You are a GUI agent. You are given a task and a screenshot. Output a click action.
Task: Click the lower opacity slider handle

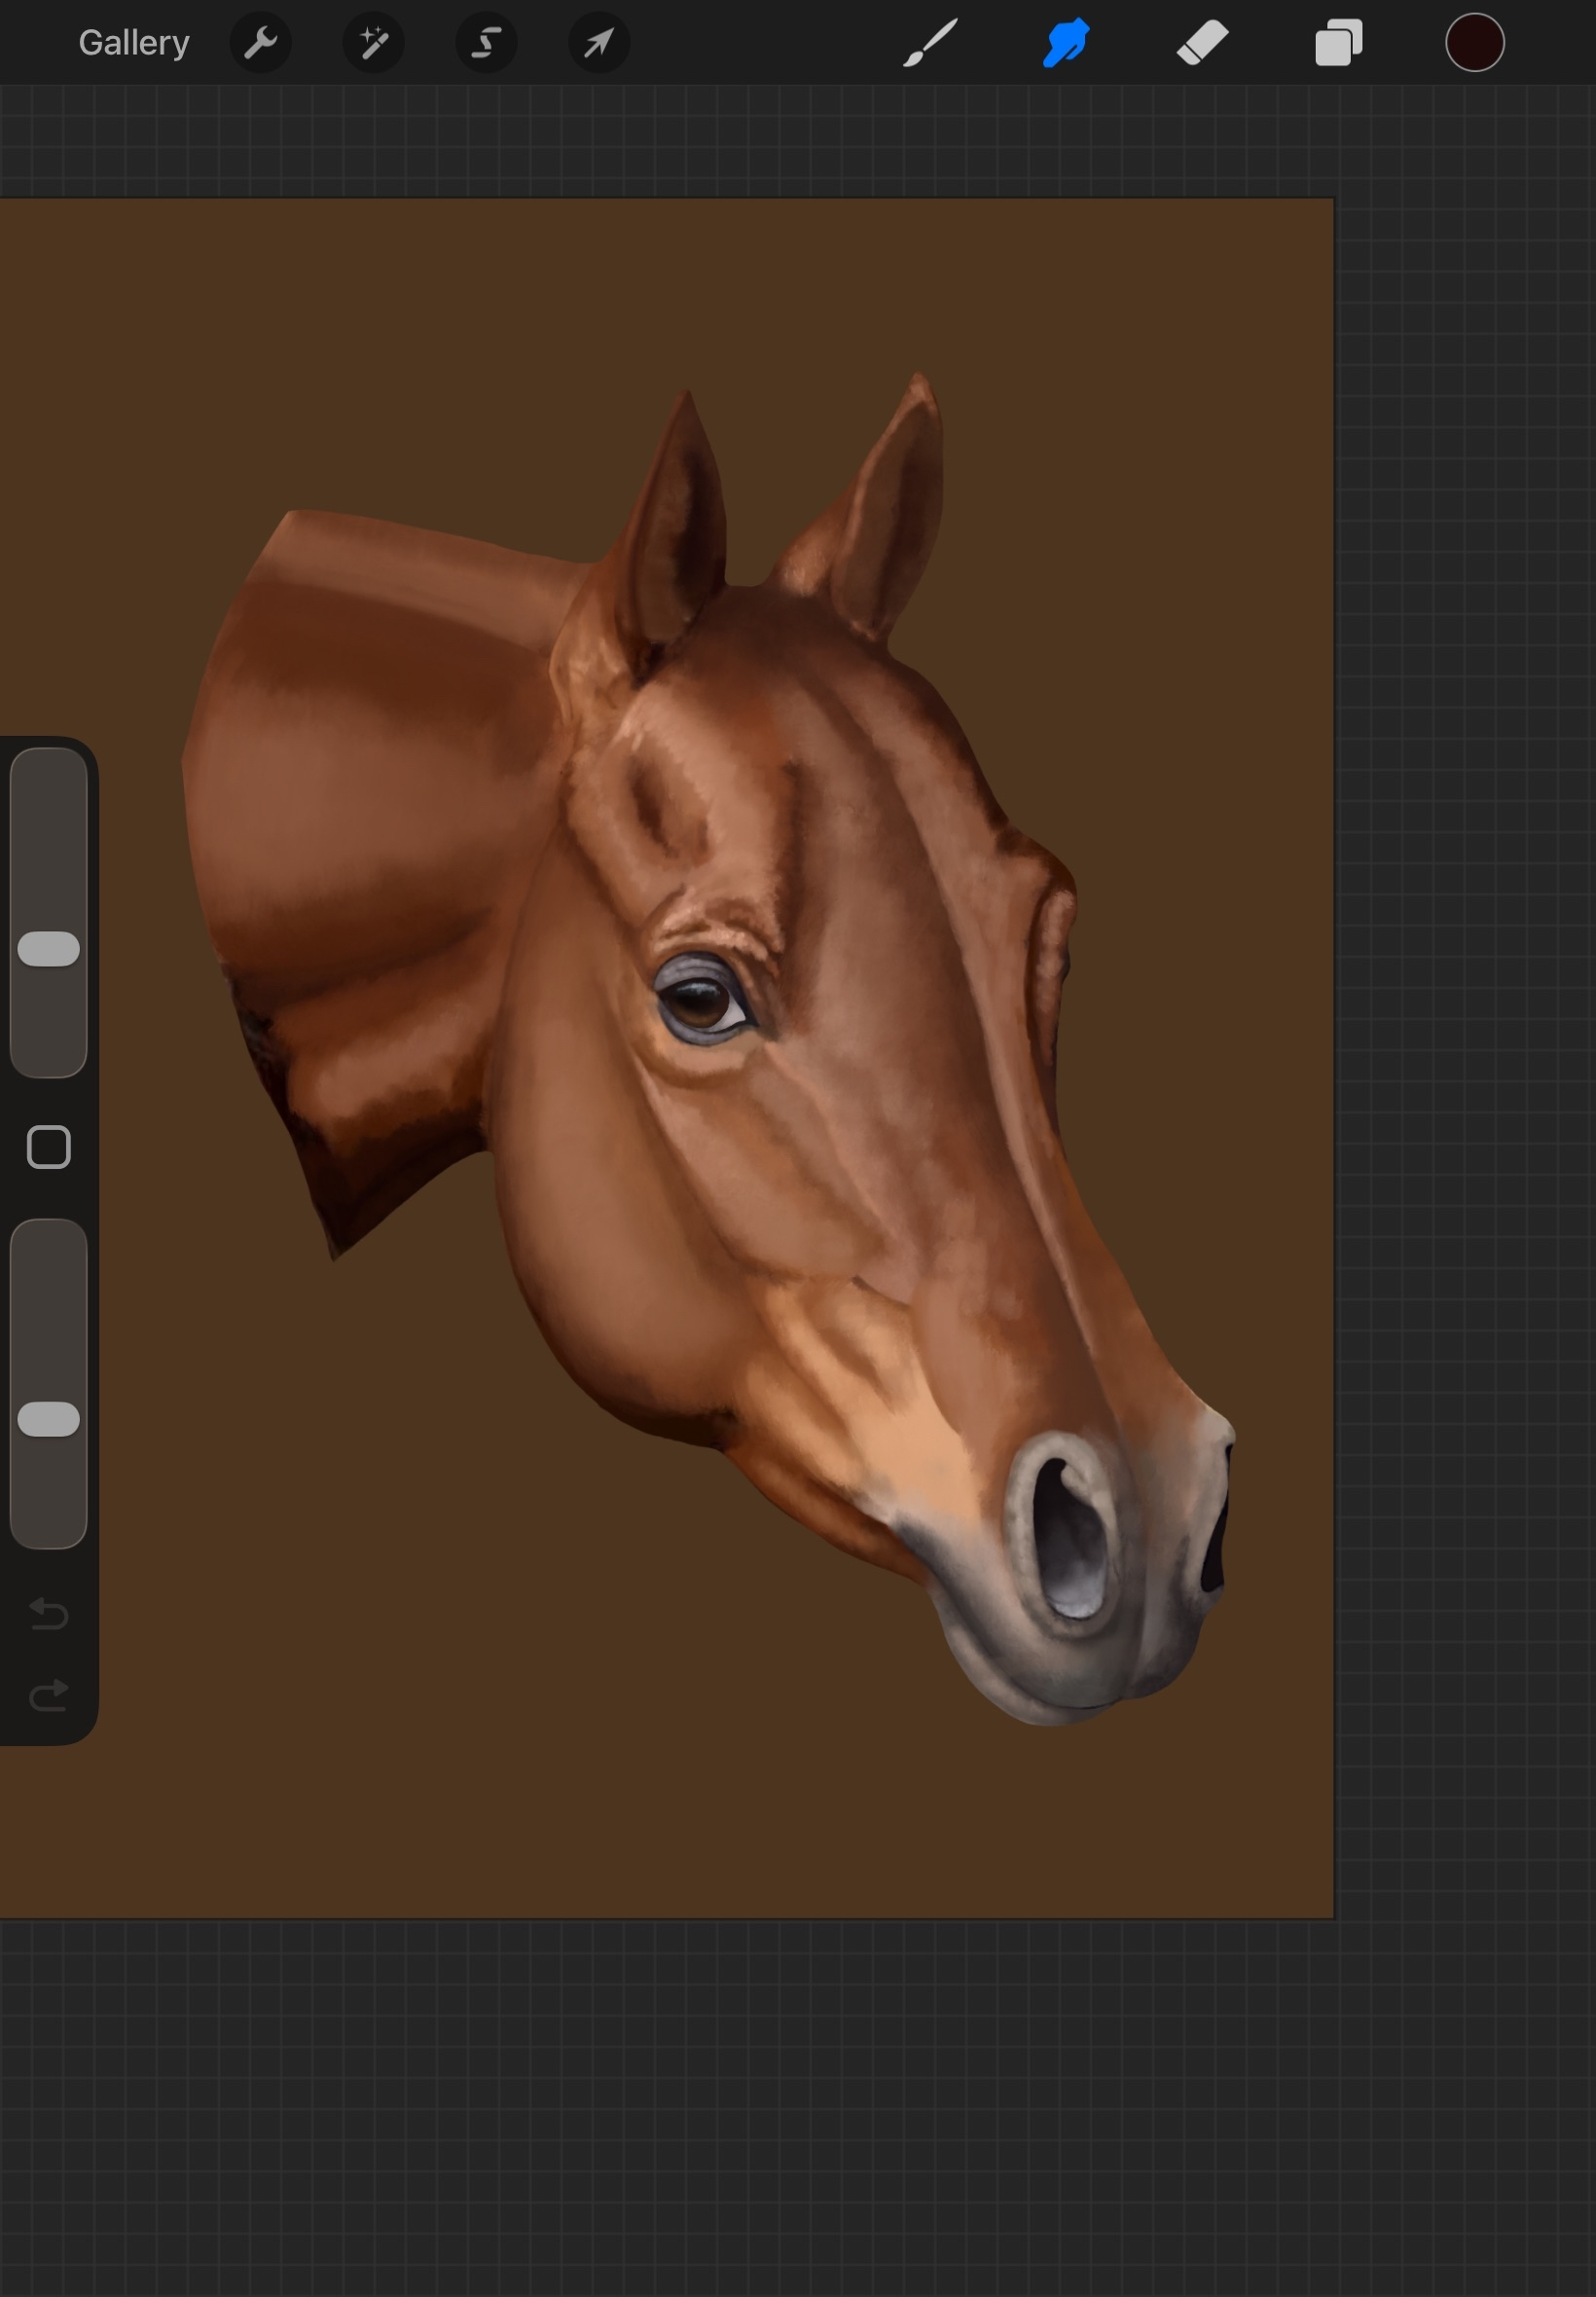pyautogui.click(x=49, y=1418)
